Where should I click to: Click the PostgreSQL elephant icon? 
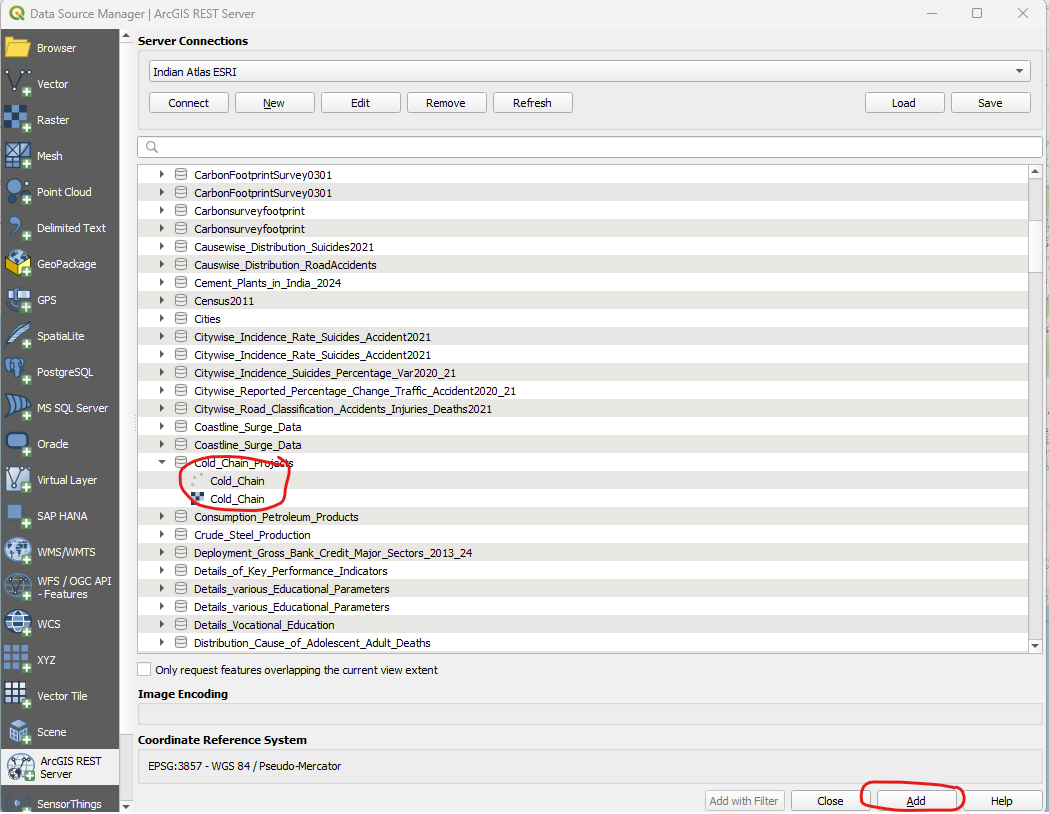click(18, 372)
